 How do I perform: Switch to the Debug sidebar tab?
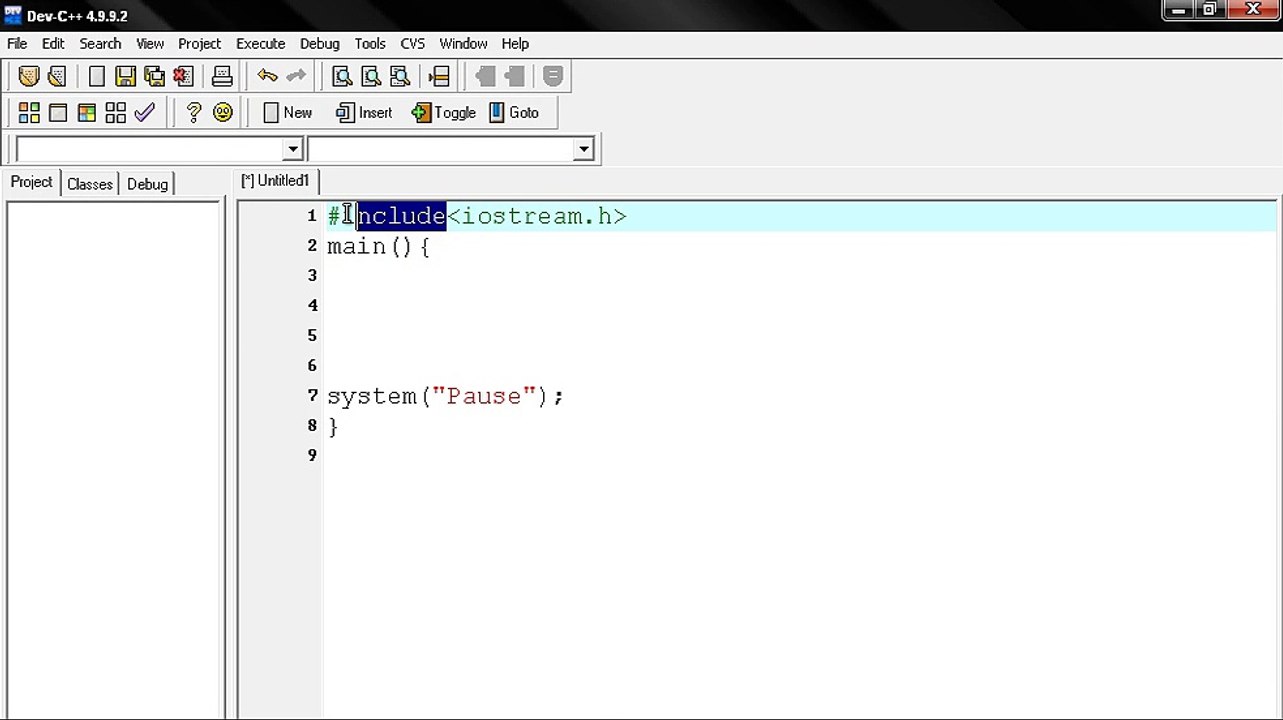147,184
